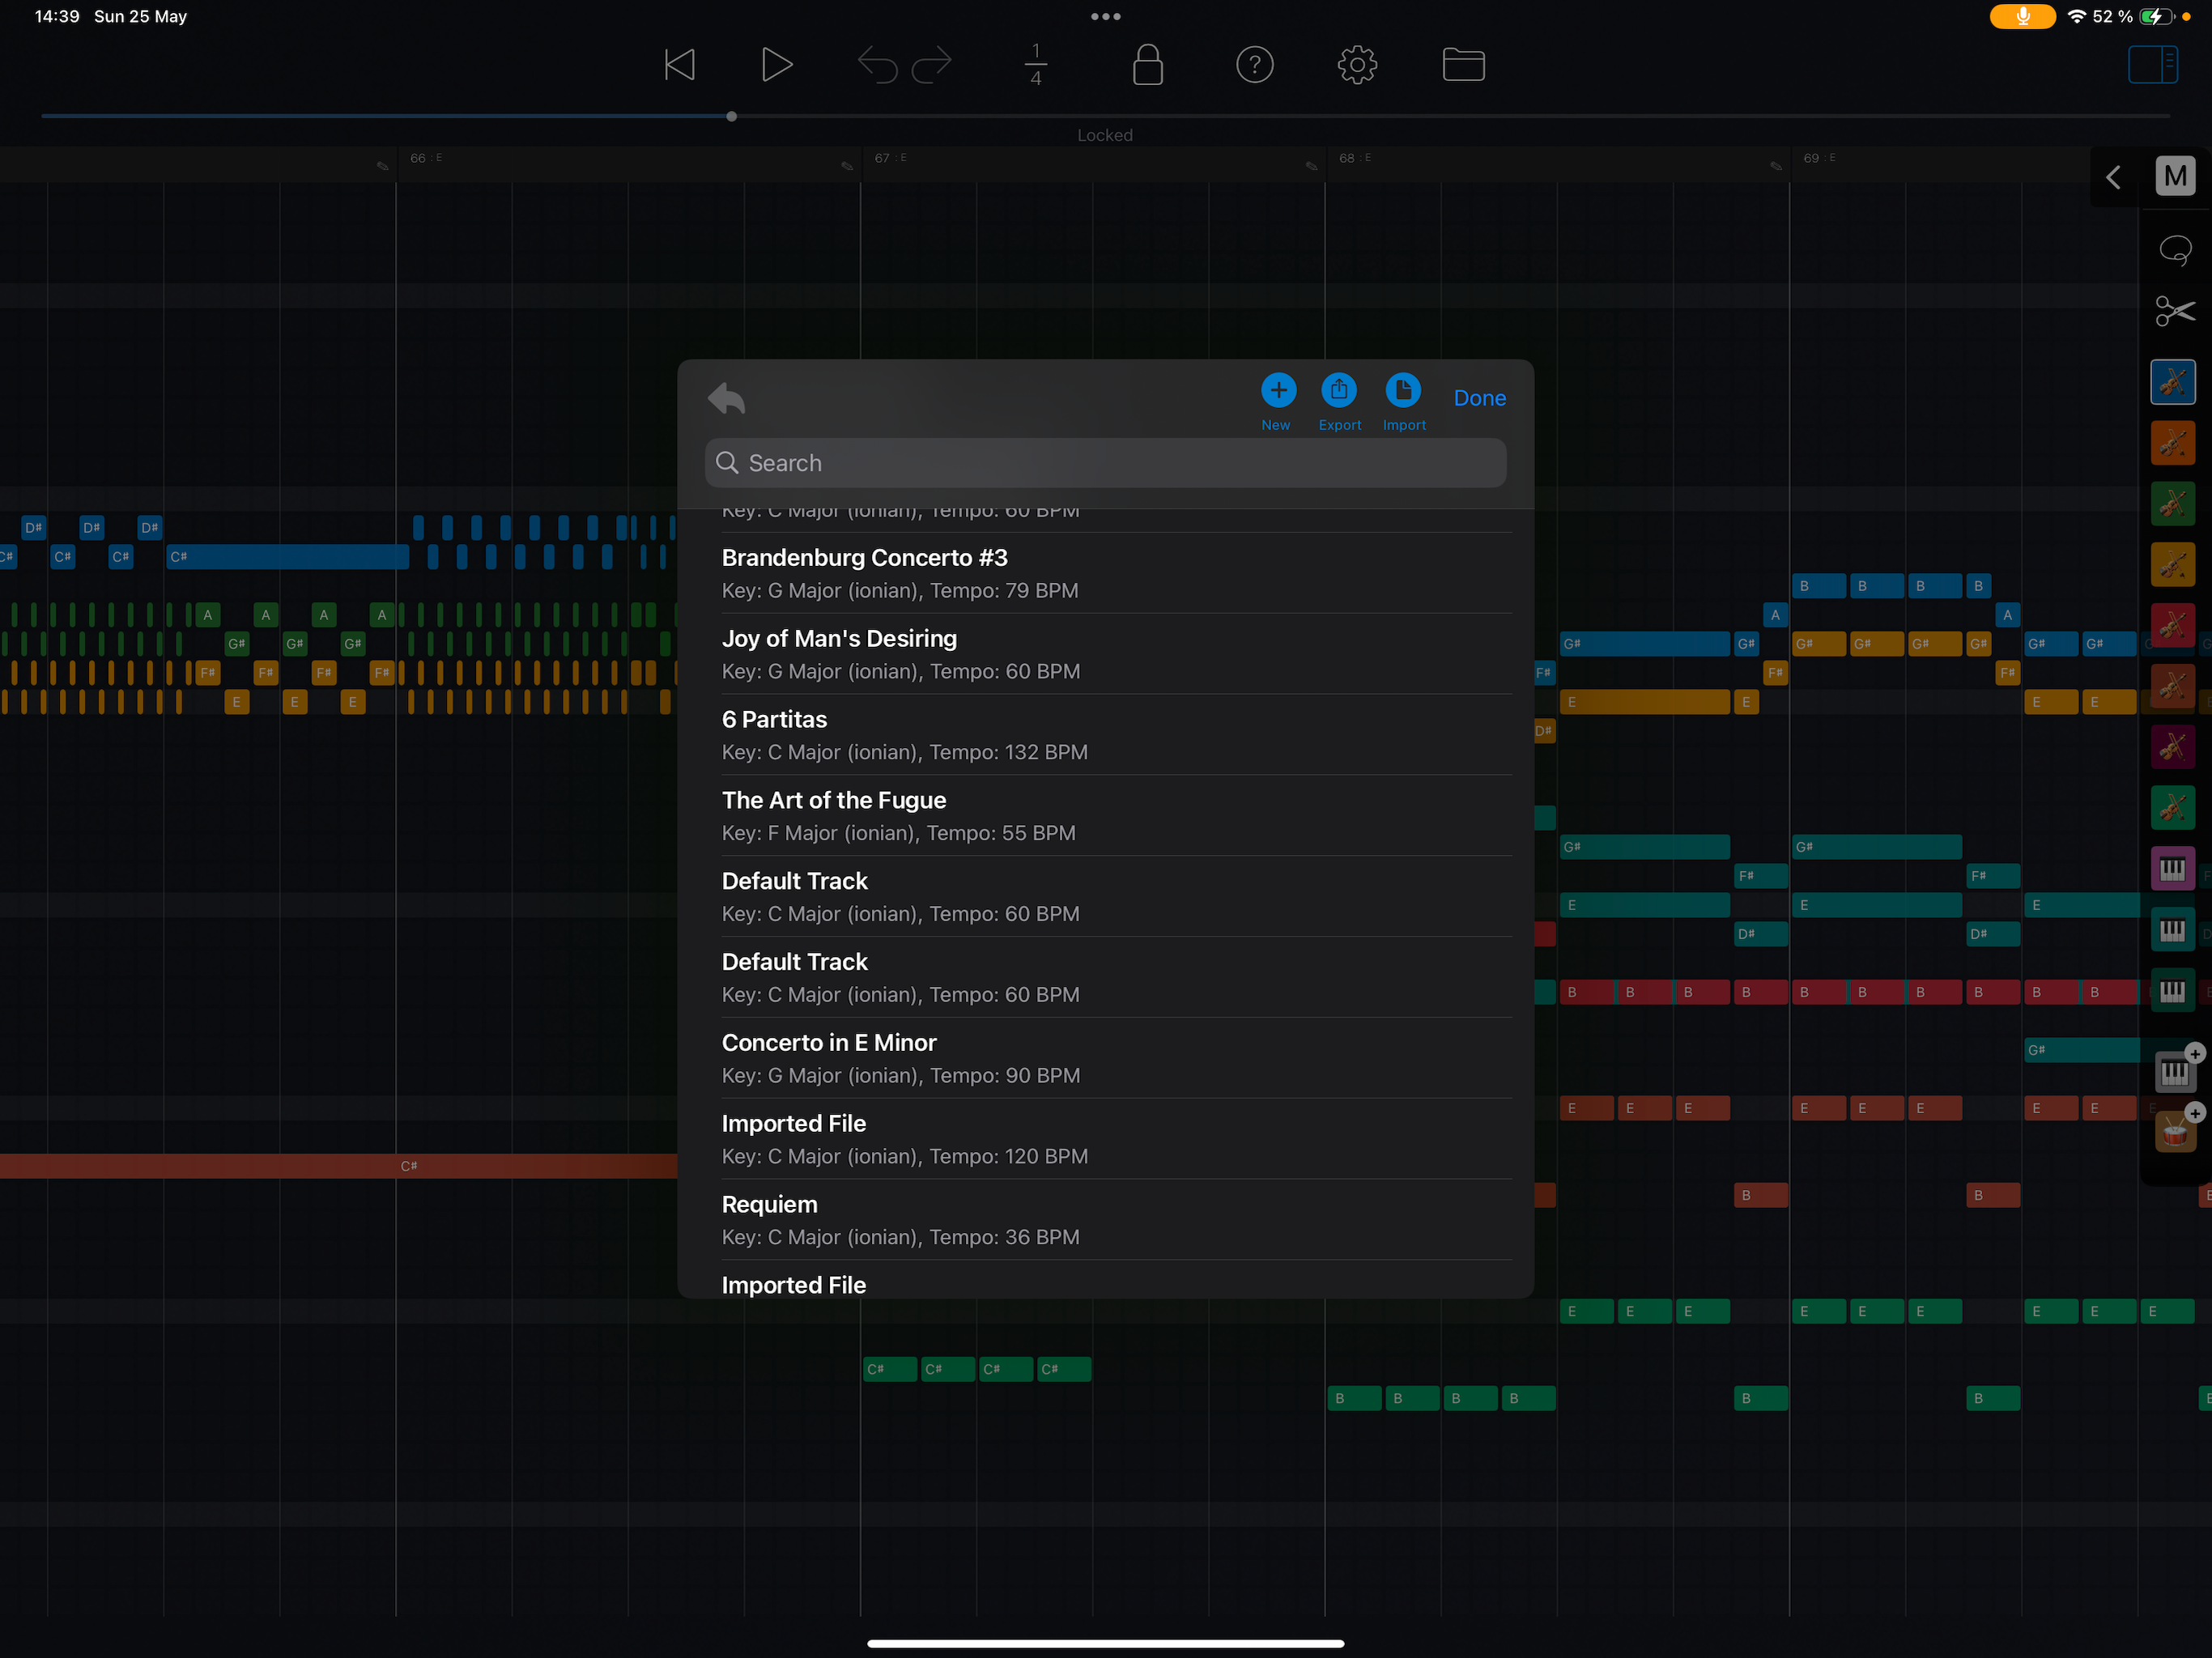Open the three-dot multitasking menu
This screenshot has height=1658, width=2212.
1105,17
